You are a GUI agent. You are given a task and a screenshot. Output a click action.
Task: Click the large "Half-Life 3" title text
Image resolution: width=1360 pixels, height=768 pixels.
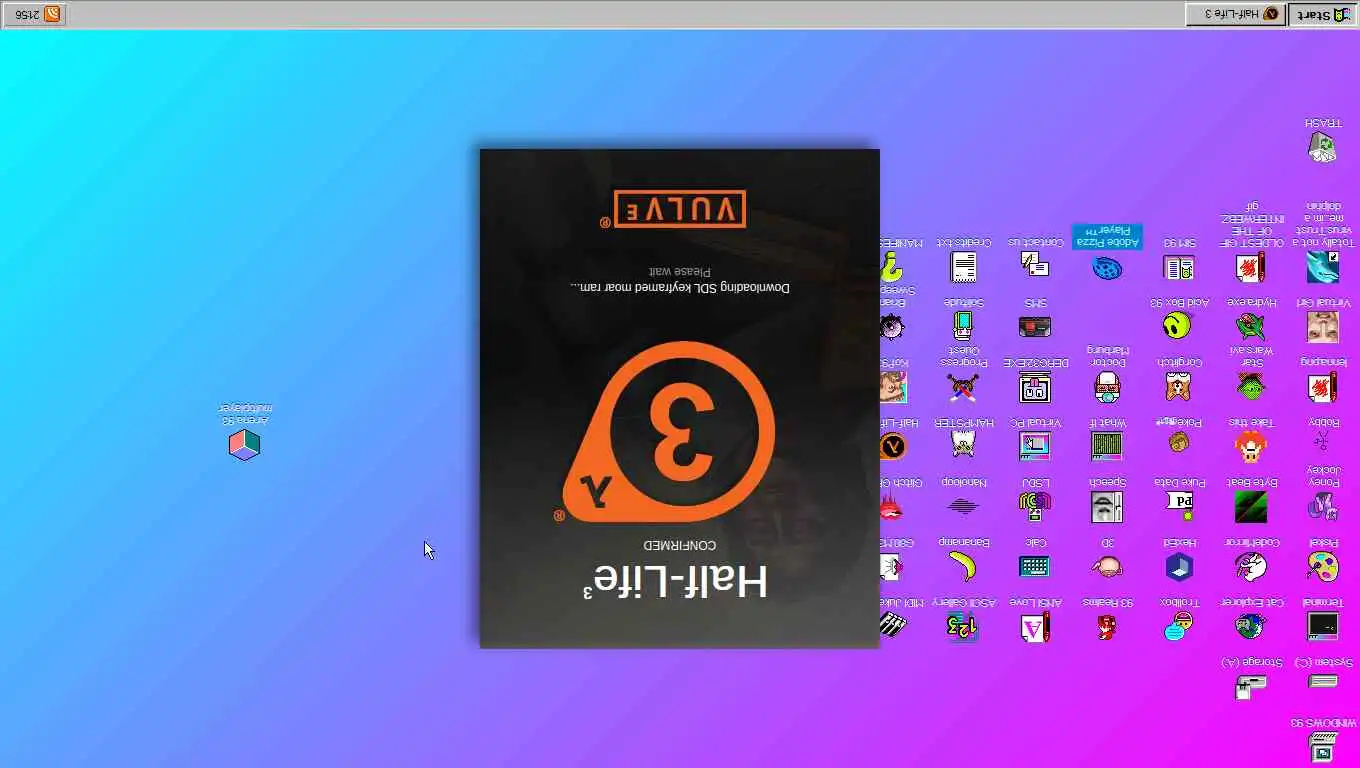[675, 581]
